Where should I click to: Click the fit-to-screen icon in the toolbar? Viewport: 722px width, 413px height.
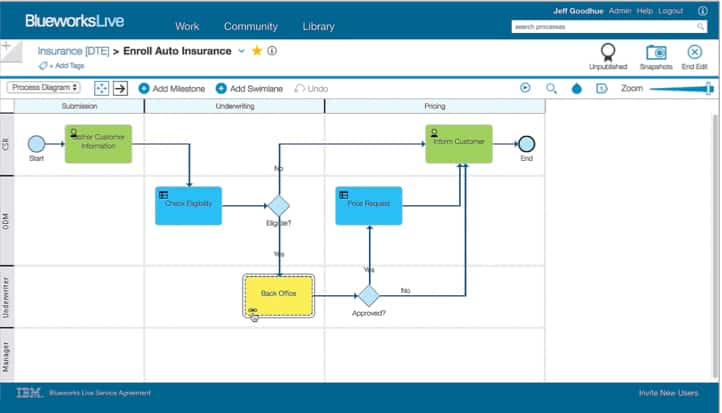tap(101, 88)
